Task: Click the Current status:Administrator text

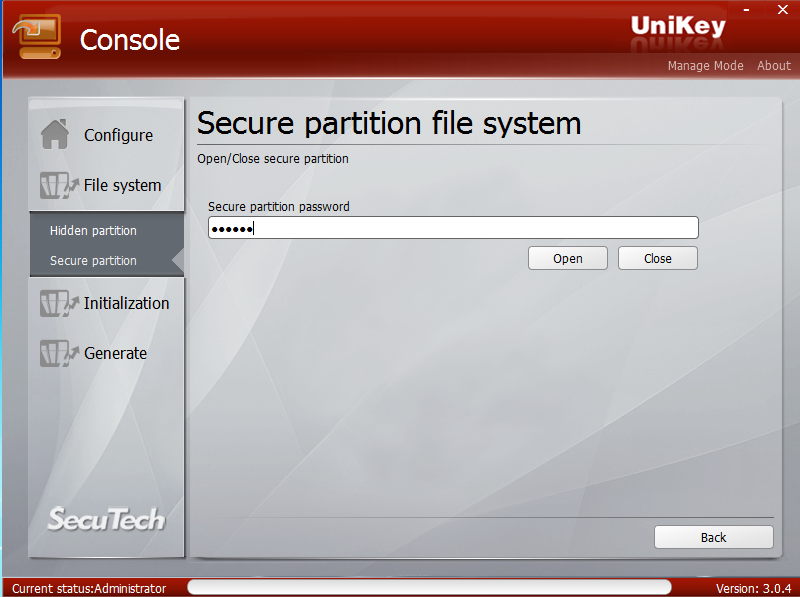Action: click(x=89, y=588)
